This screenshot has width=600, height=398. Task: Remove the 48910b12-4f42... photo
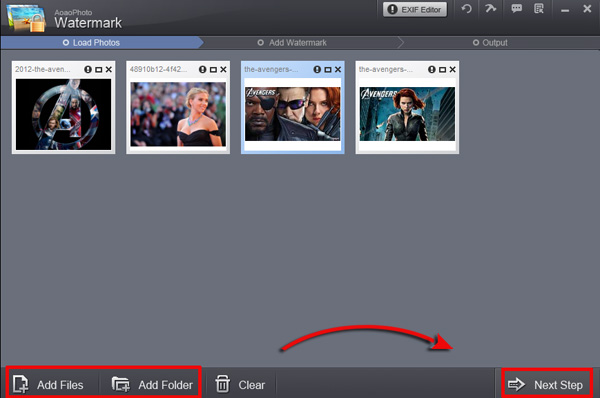(223, 69)
